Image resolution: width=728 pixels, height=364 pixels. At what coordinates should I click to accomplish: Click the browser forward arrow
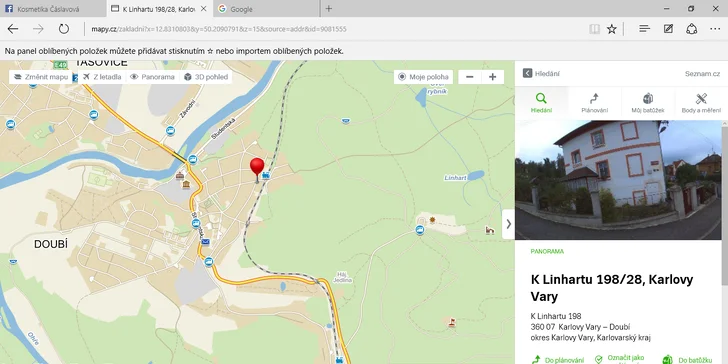[38, 29]
